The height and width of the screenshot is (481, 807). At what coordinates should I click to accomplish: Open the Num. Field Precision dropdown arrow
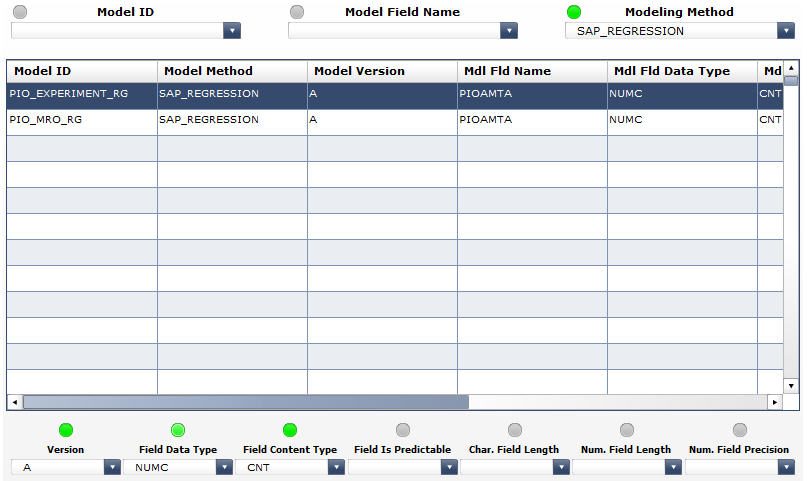point(786,467)
